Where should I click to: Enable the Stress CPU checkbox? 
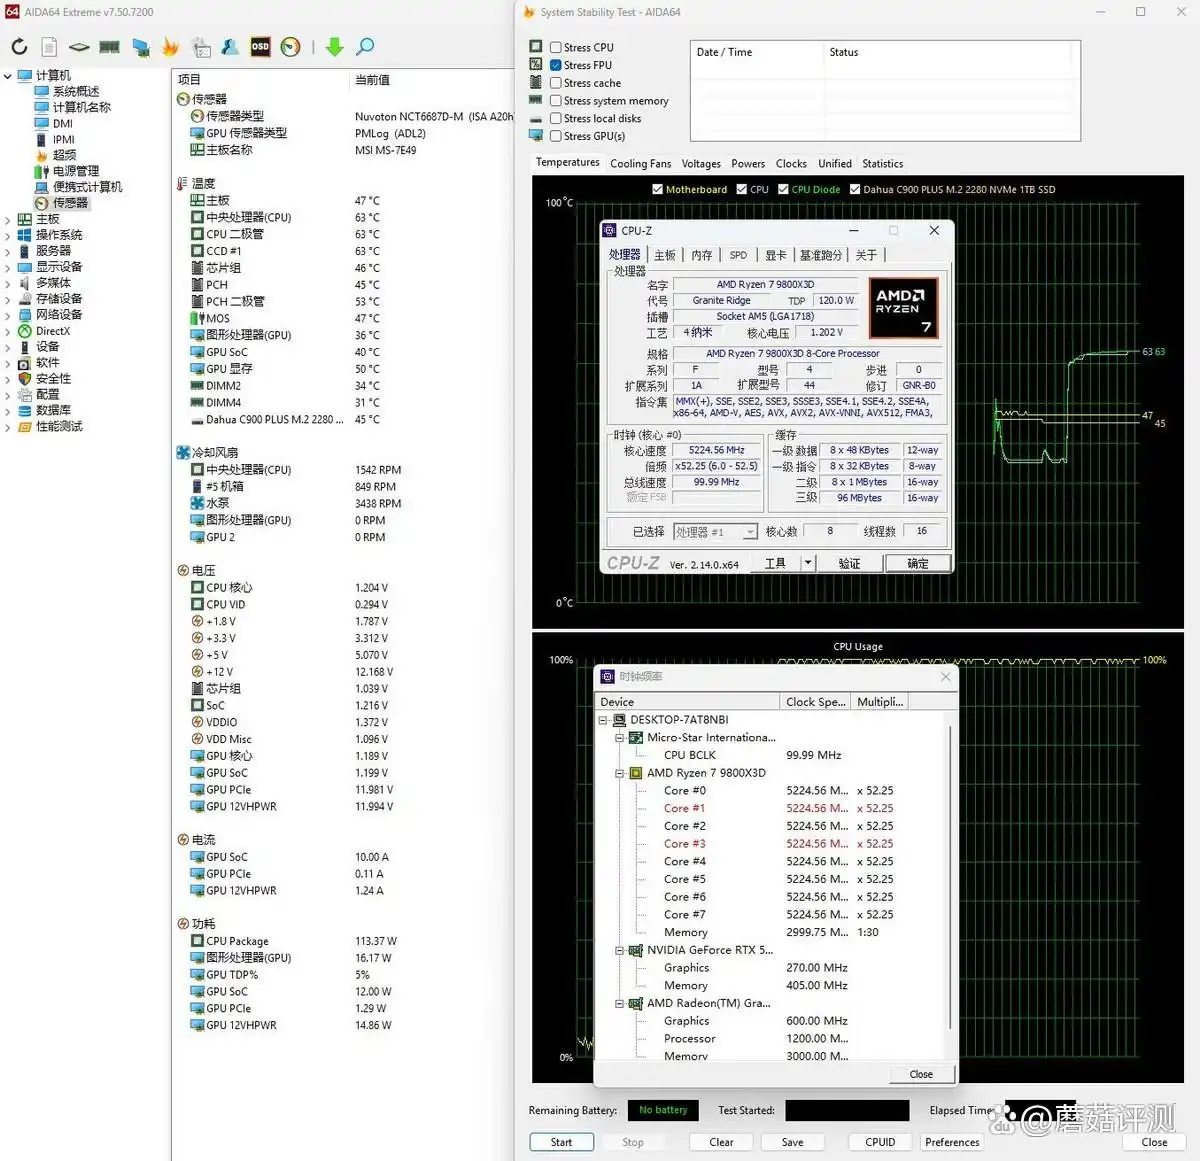point(555,47)
